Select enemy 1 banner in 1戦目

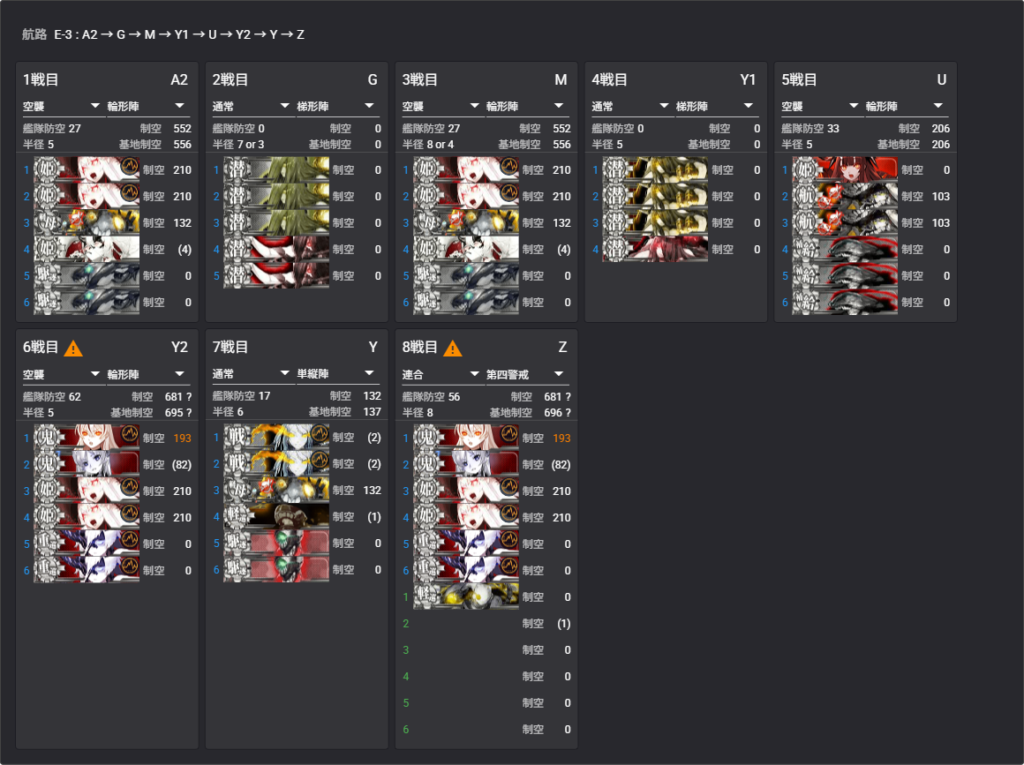tap(87, 170)
